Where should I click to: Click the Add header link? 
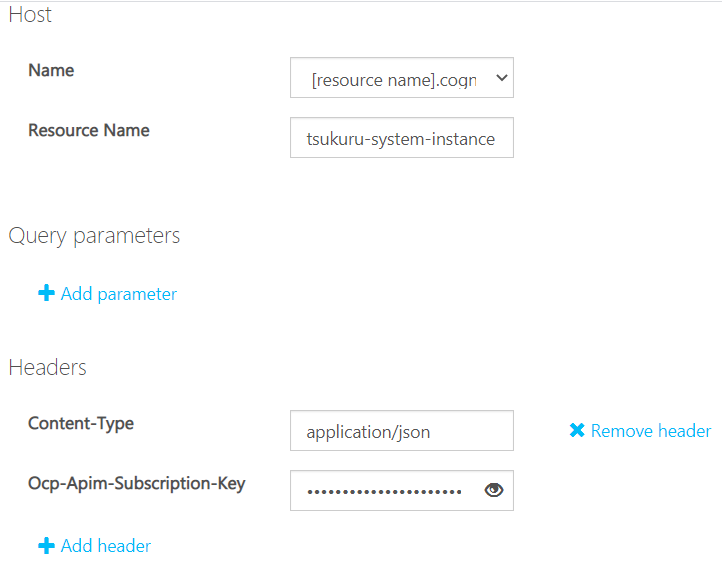(105, 546)
